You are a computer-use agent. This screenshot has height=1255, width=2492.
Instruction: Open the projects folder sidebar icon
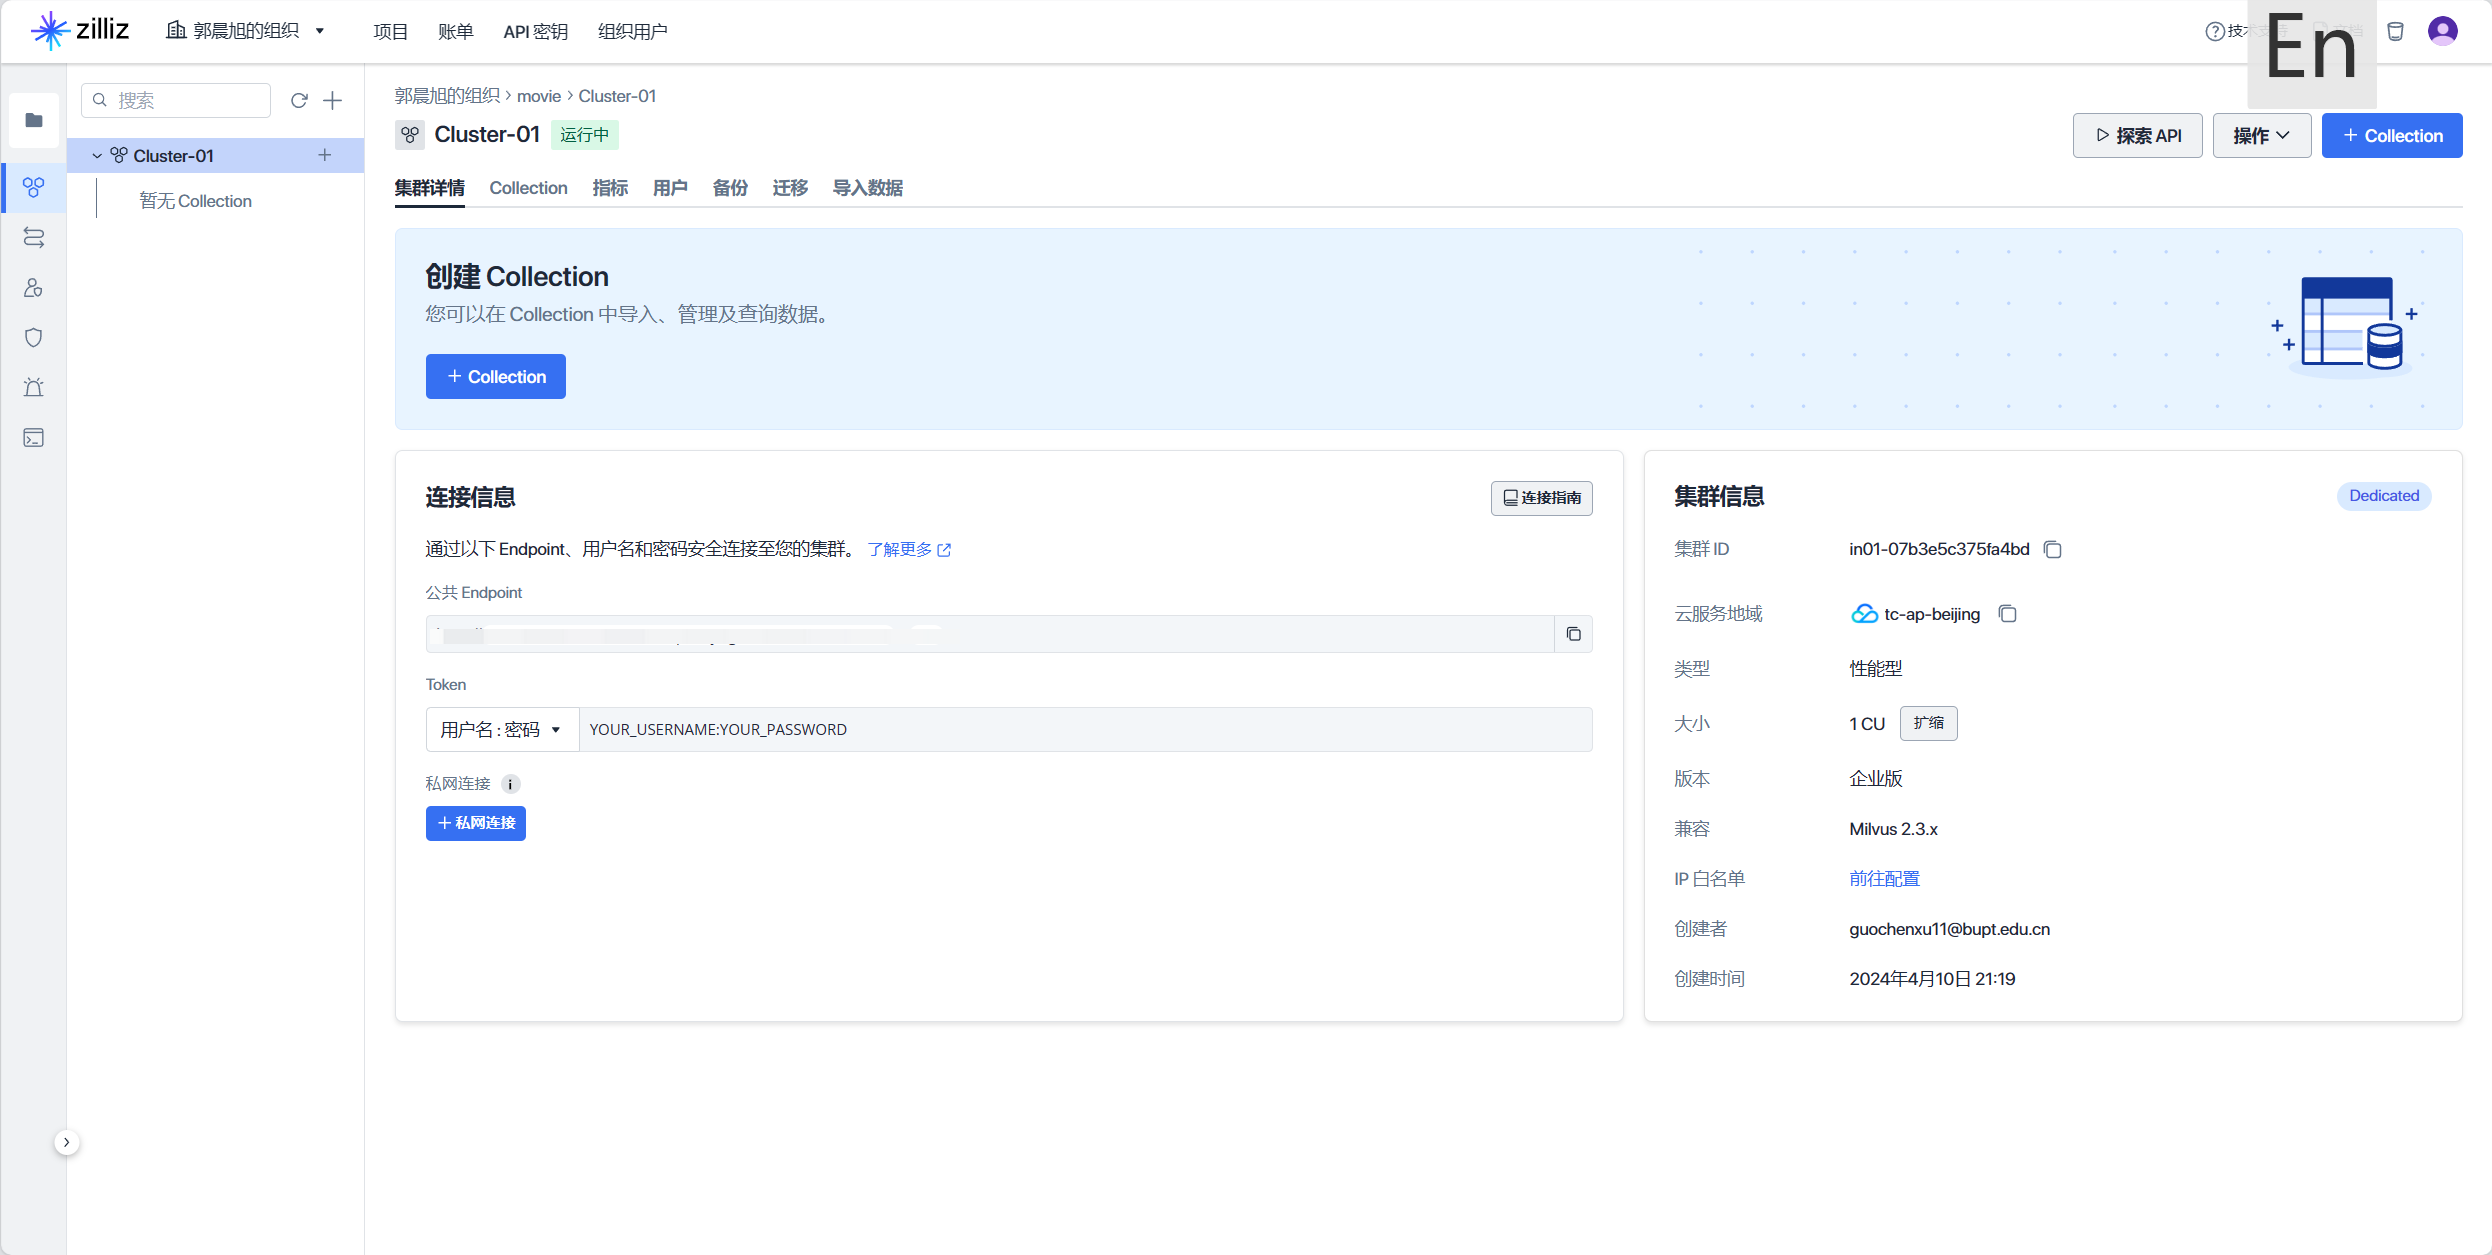point(34,121)
